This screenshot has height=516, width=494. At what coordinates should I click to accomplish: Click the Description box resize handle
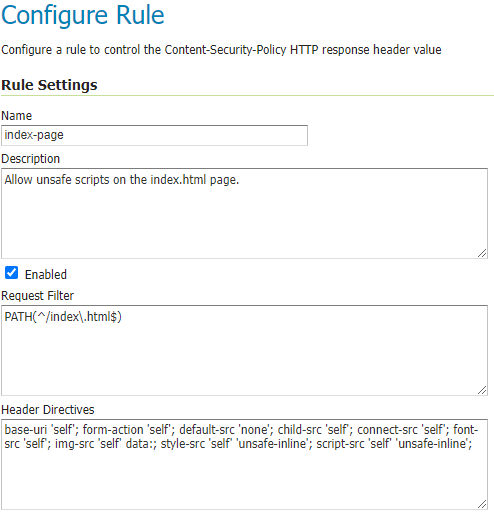click(482, 253)
